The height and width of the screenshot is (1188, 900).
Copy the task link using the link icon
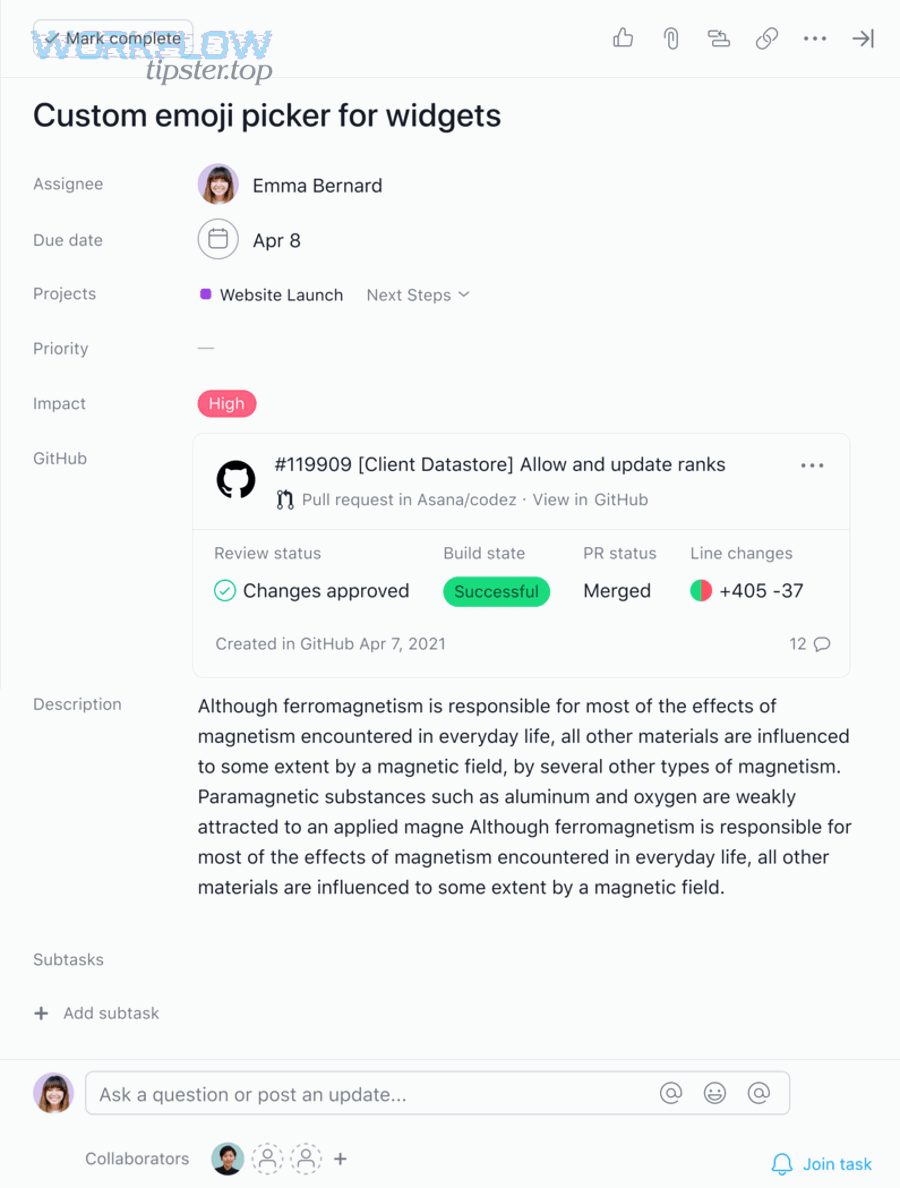point(766,38)
